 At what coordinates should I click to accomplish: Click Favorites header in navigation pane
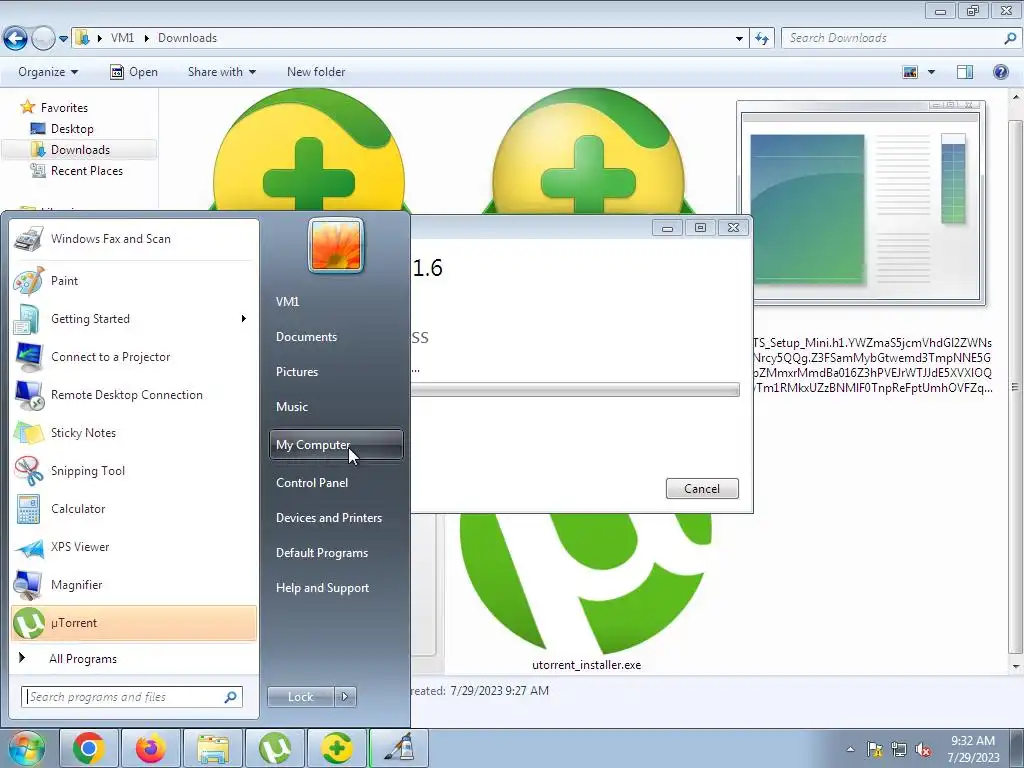pos(64,108)
